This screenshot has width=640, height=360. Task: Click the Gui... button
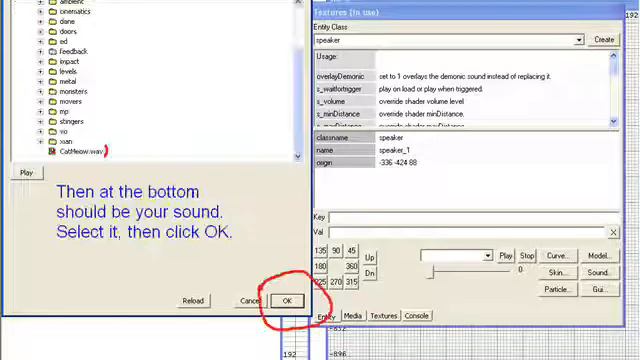pyautogui.click(x=599, y=289)
